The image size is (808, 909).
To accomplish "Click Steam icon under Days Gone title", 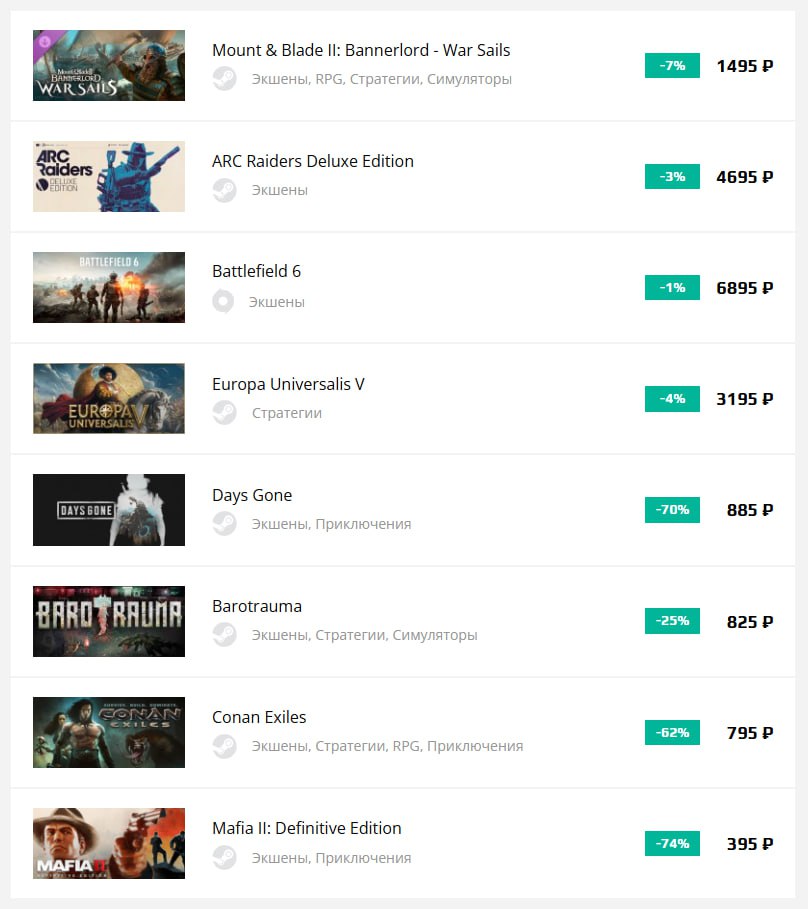I will point(225,524).
